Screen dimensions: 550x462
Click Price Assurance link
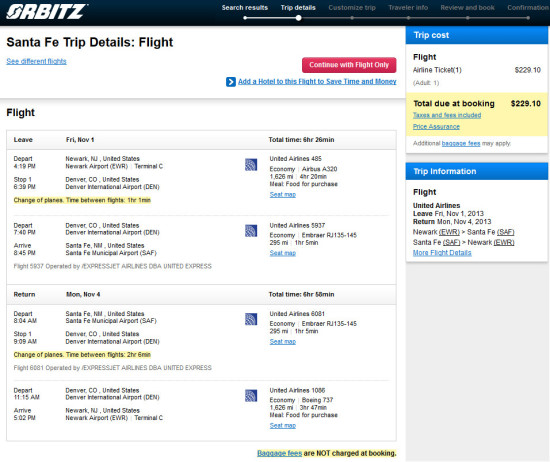[436, 127]
